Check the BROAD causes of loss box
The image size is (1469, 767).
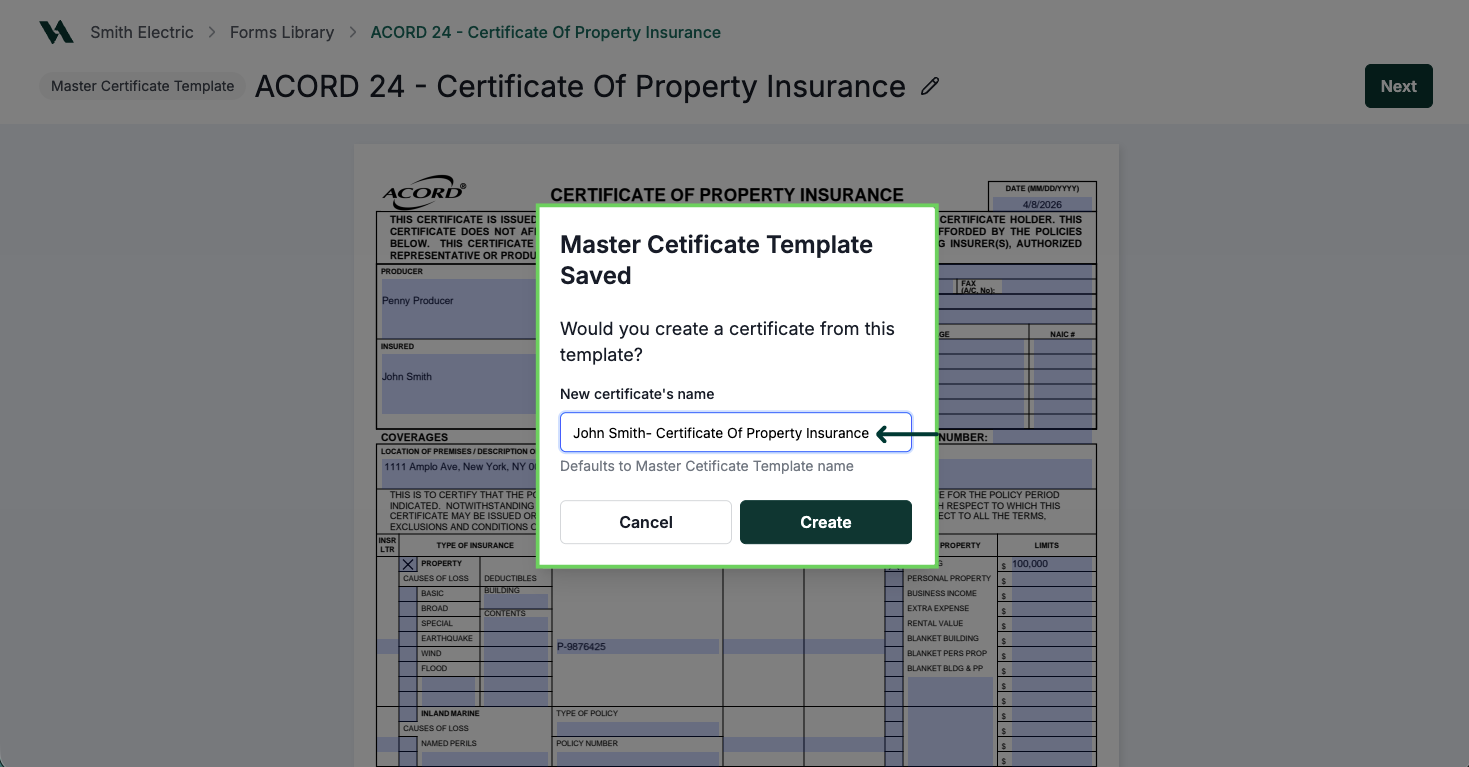coord(408,609)
